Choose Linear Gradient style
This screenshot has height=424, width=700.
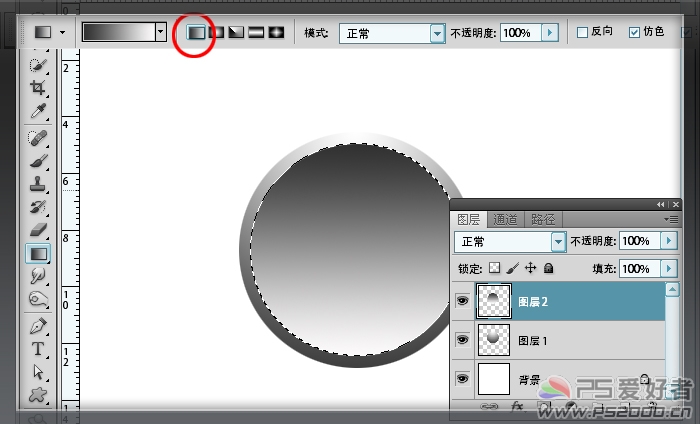pyautogui.click(x=196, y=32)
